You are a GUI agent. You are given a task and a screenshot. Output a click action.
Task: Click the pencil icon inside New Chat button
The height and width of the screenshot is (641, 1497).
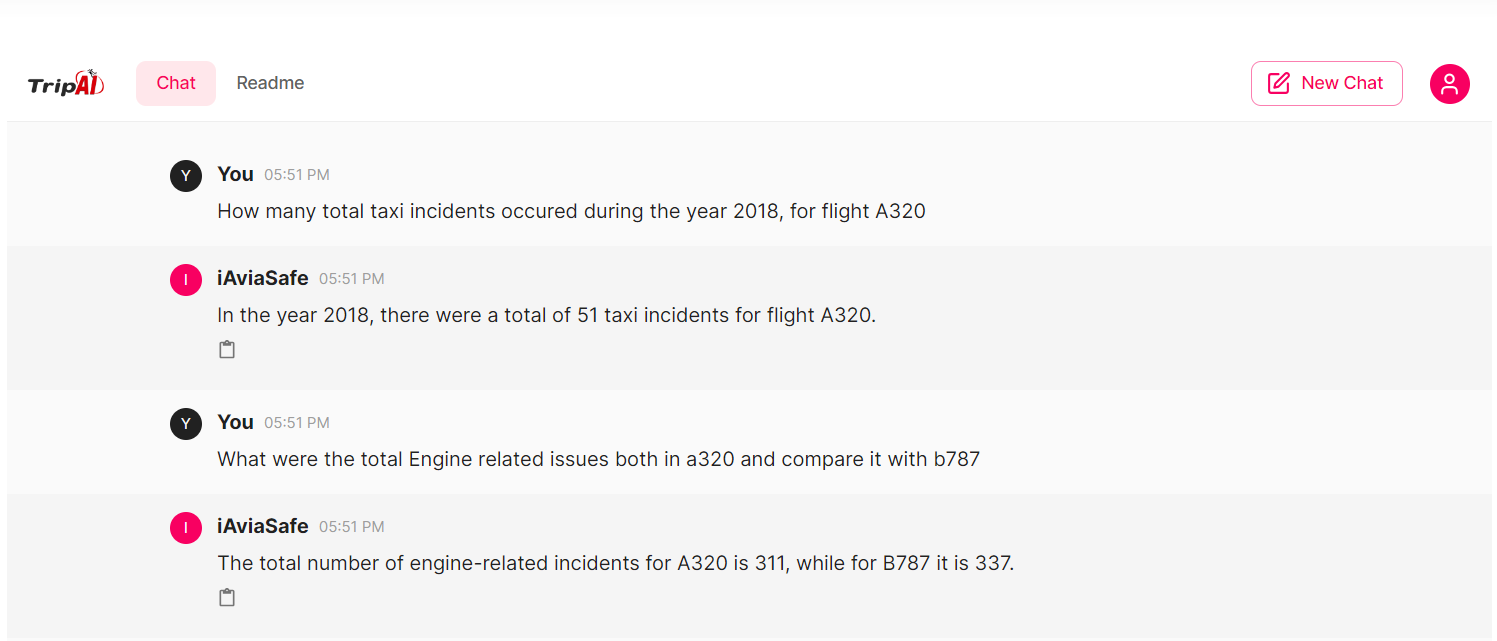pos(1279,83)
